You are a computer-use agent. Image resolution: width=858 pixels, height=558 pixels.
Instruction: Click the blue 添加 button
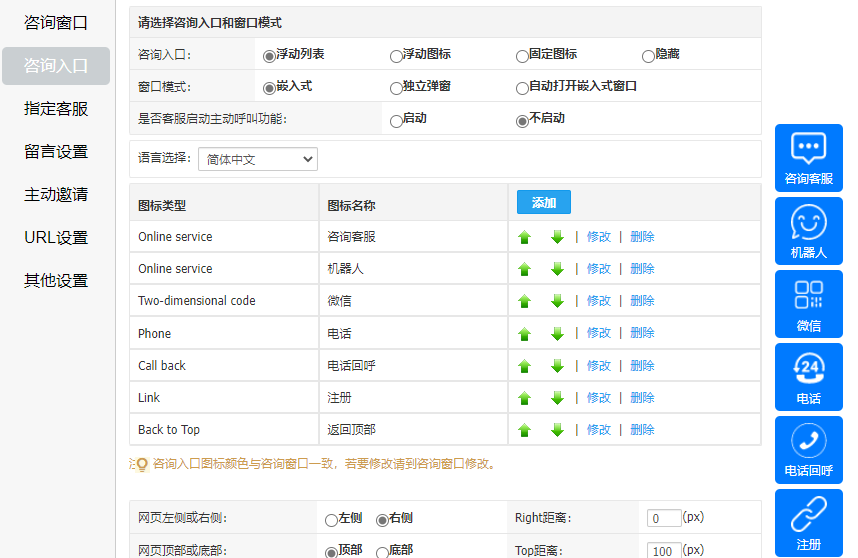pos(543,203)
